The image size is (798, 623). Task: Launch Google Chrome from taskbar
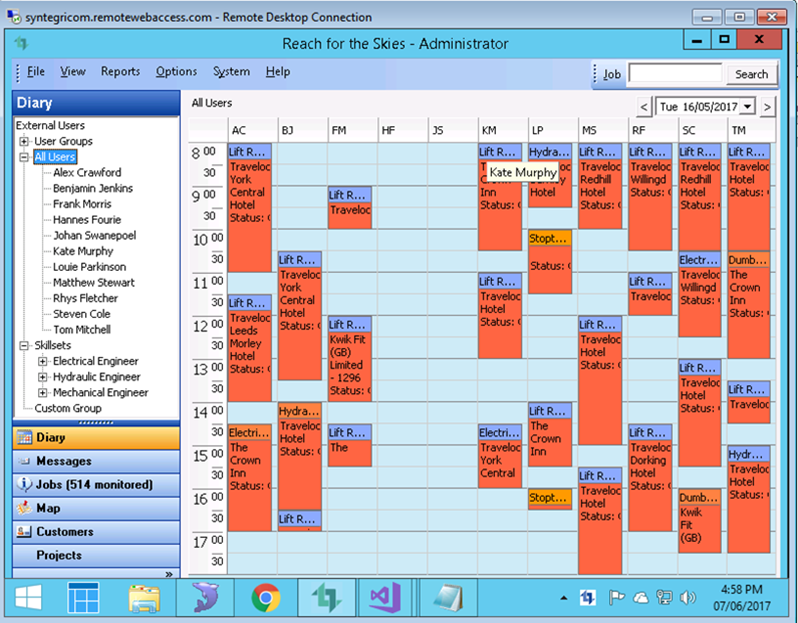tap(266, 598)
